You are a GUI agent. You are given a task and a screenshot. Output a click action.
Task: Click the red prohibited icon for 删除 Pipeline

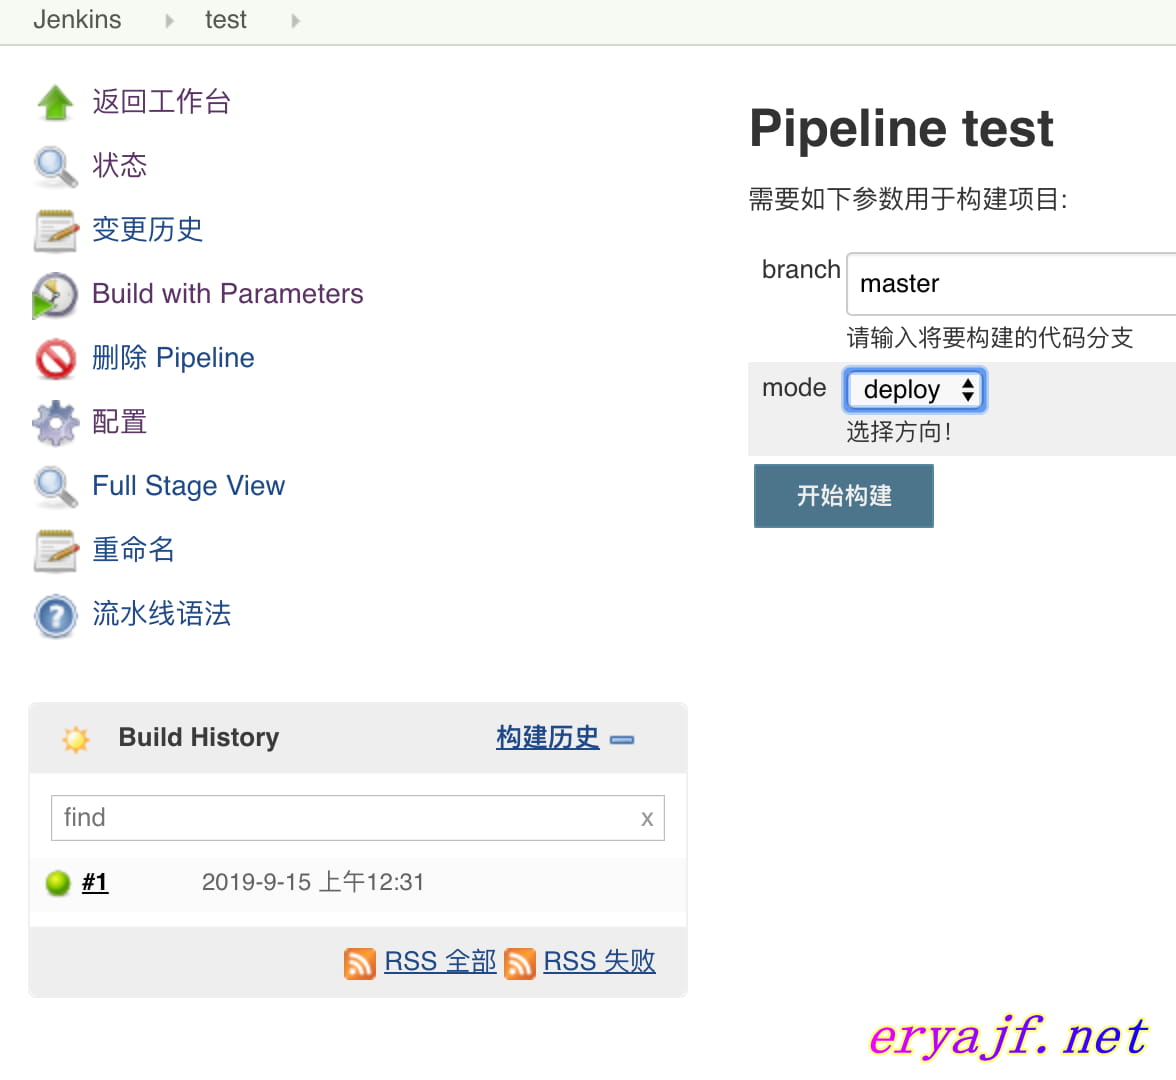(x=55, y=358)
